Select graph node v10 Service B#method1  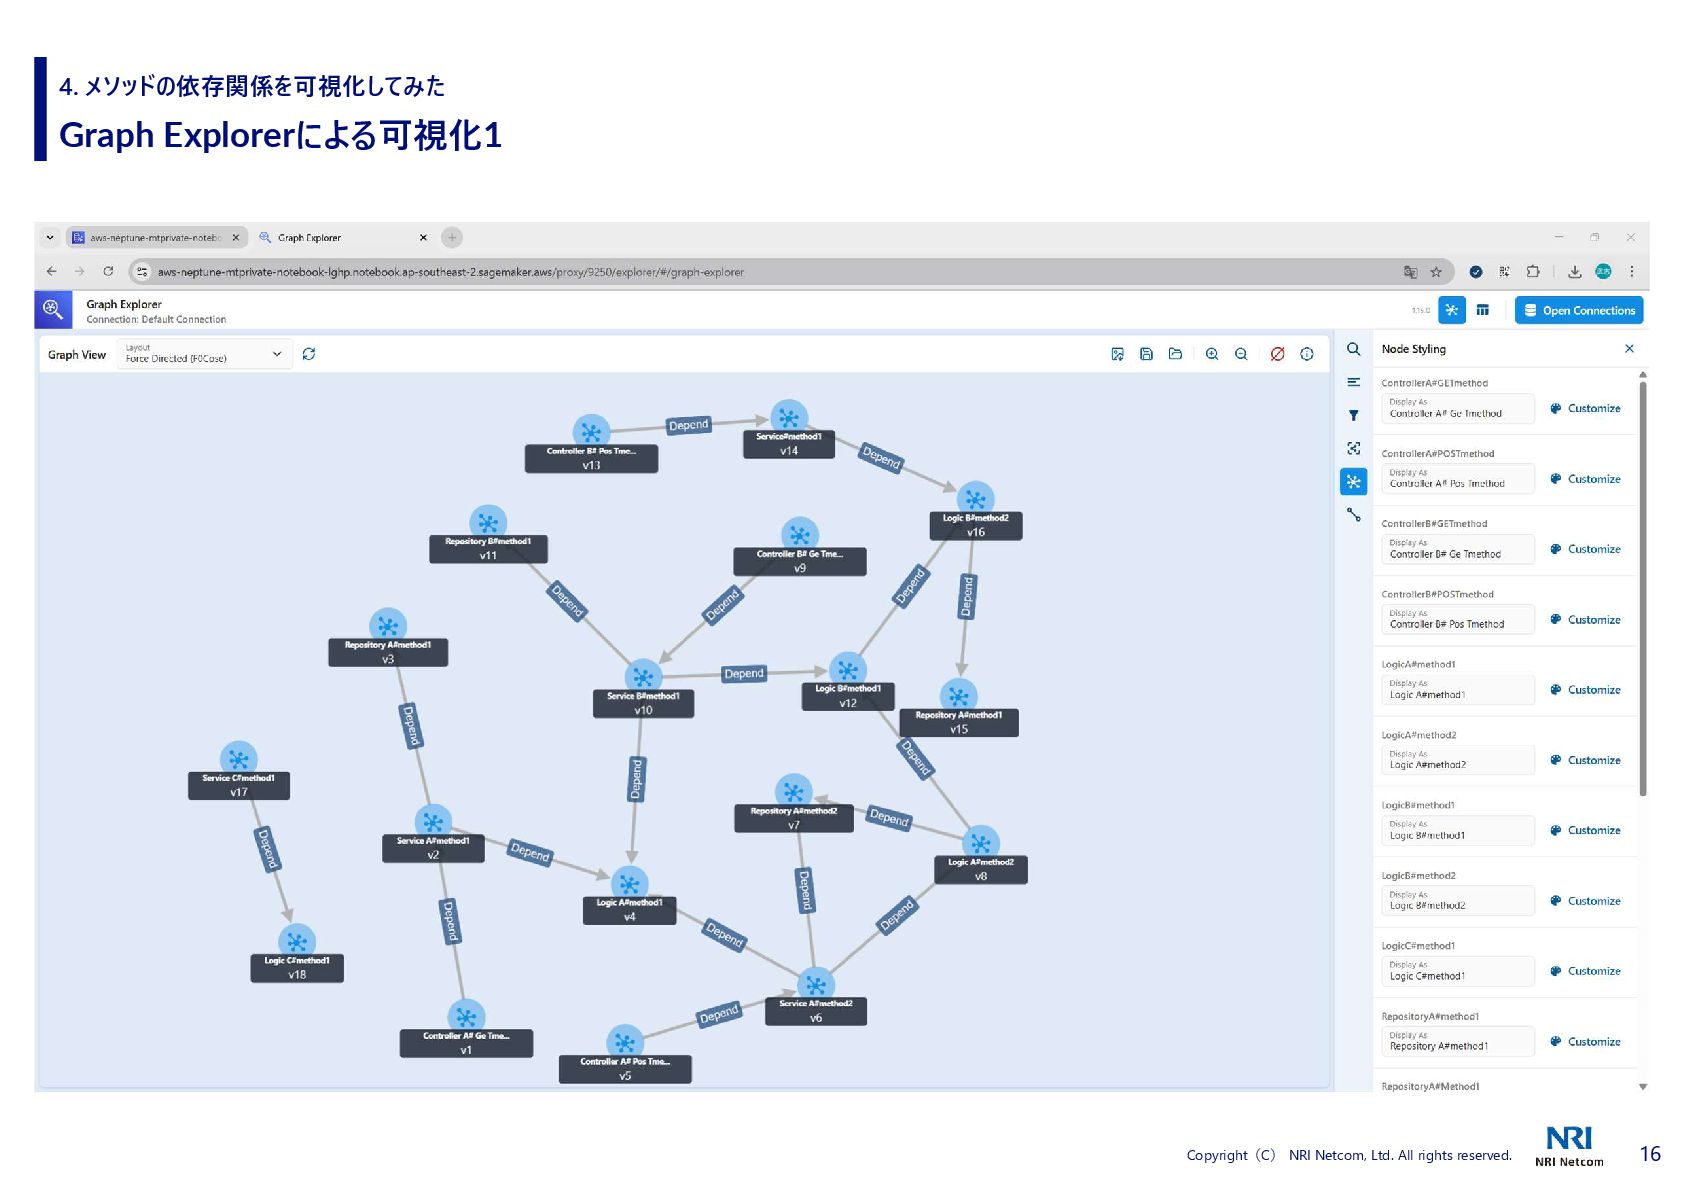(x=643, y=690)
